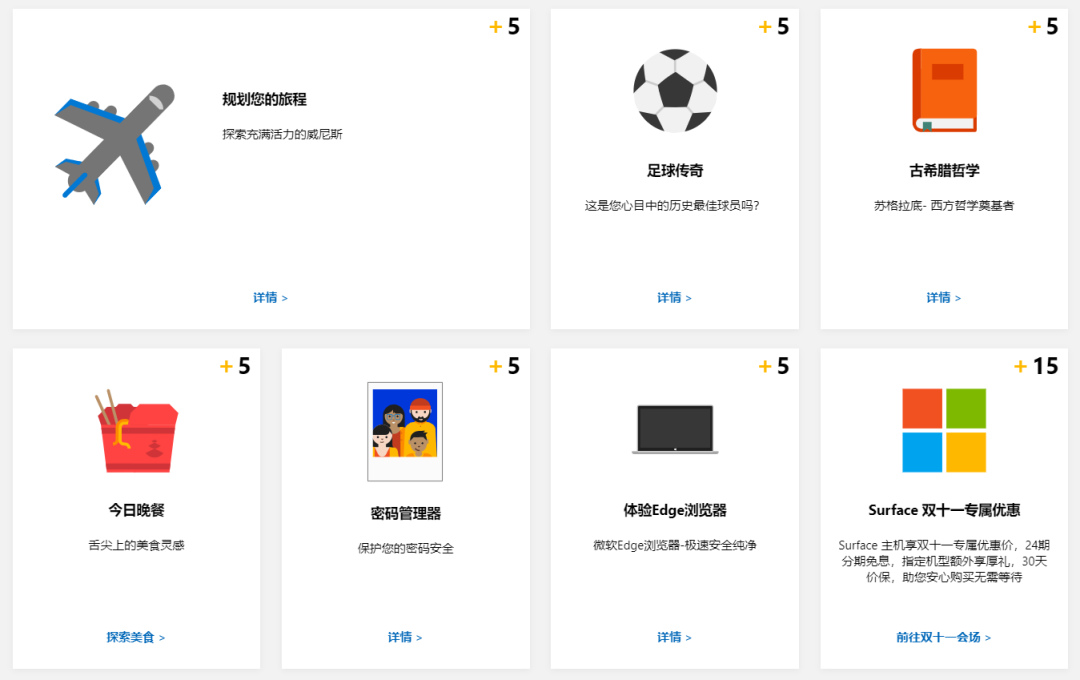Click +5 points badge on 足球传奇 card
Screen dimensions: 1080x680
coord(773,26)
